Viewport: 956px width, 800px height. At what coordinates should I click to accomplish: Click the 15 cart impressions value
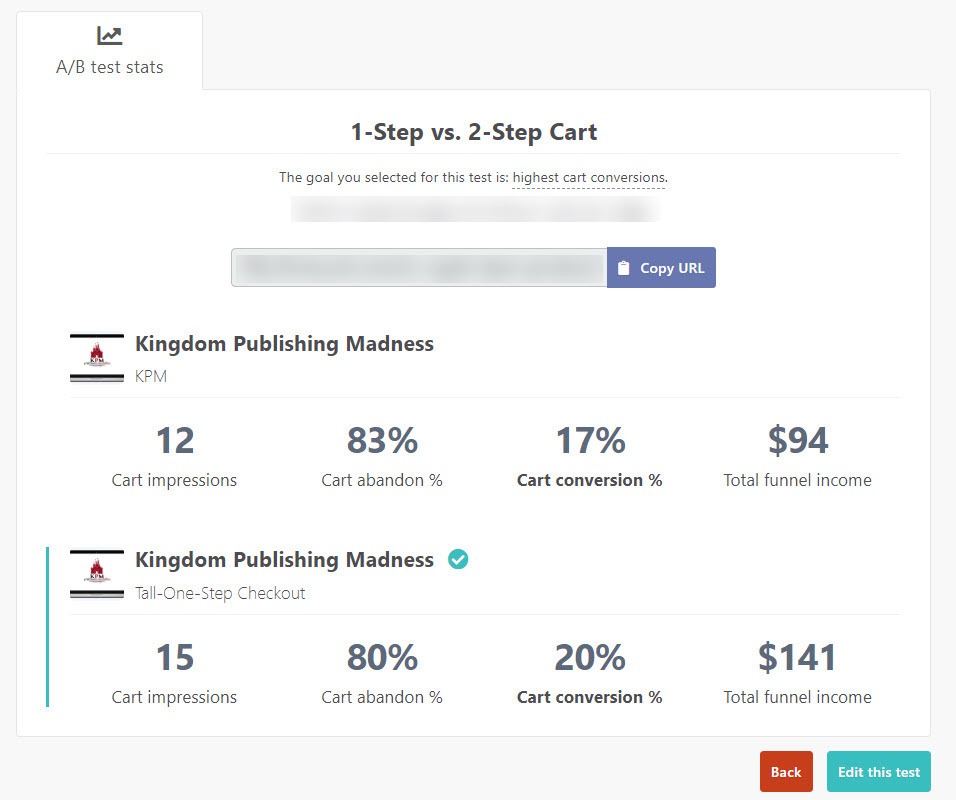click(175, 657)
